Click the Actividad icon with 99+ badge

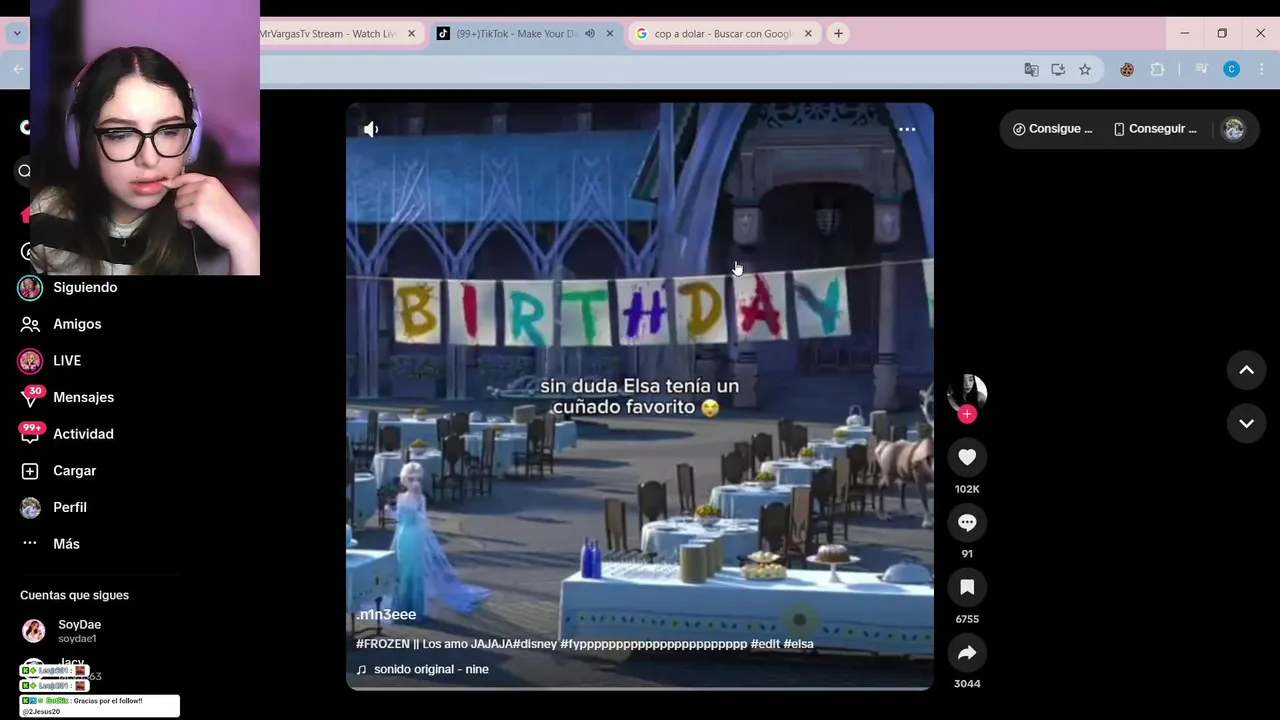30,434
